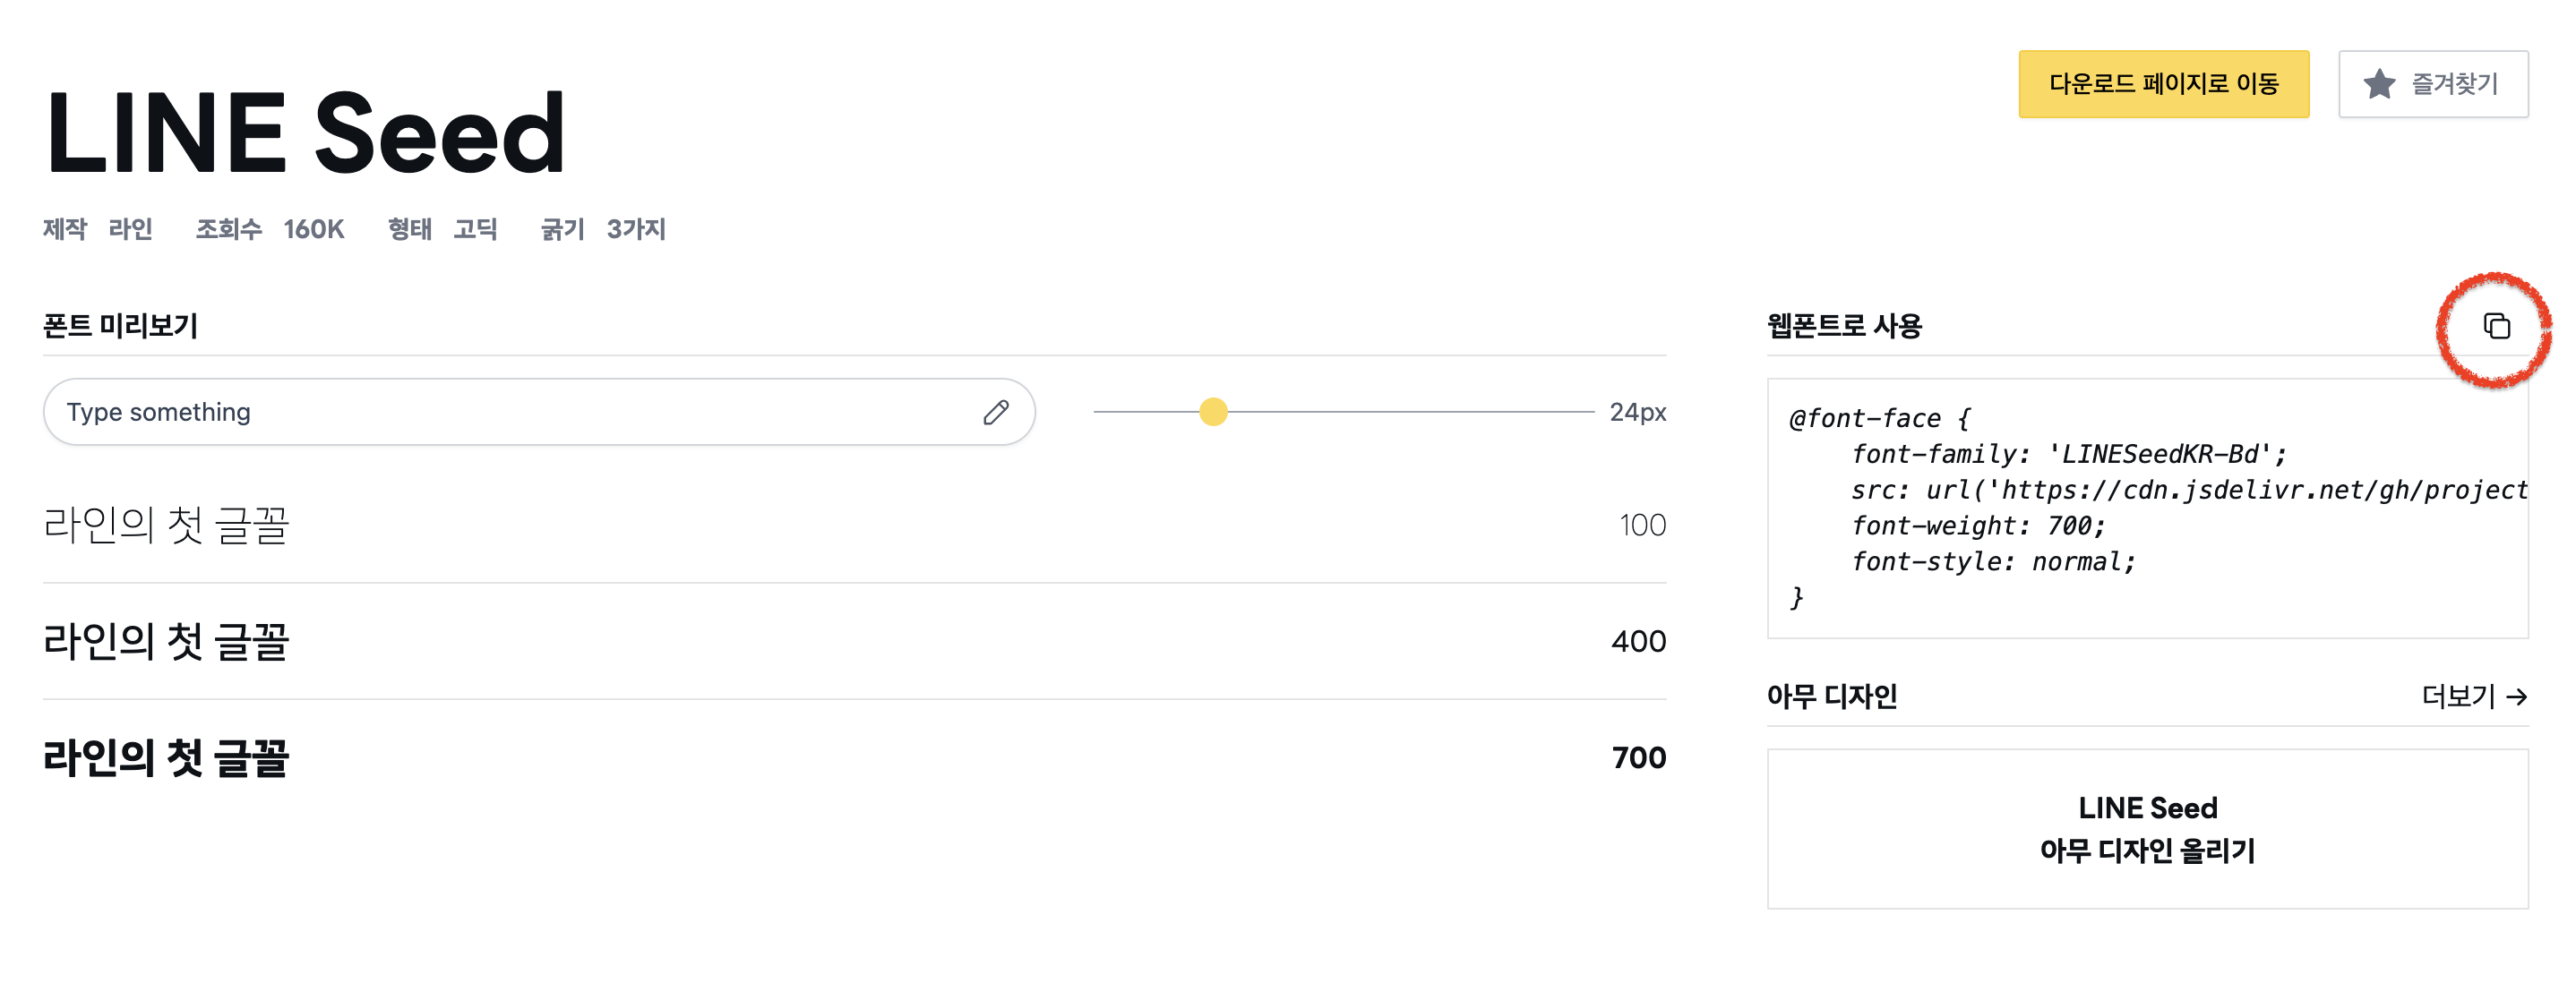This screenshot has width=2576, height=983.
Task: Click the 웹폰트로 사용 section heading
Action: coord(1844,326)
